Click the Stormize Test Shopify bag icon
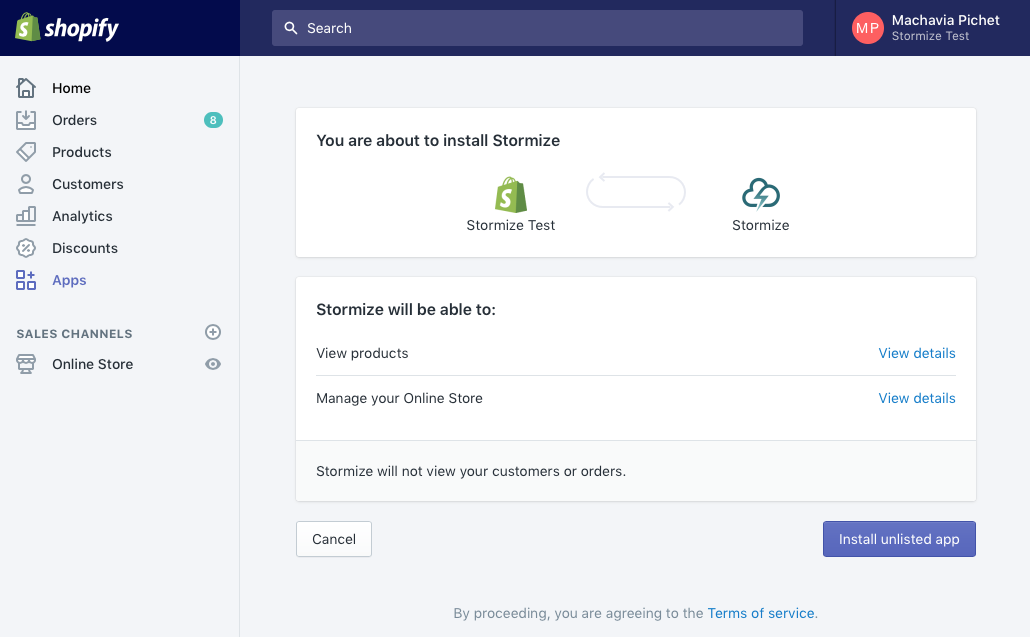 point(510,194)
